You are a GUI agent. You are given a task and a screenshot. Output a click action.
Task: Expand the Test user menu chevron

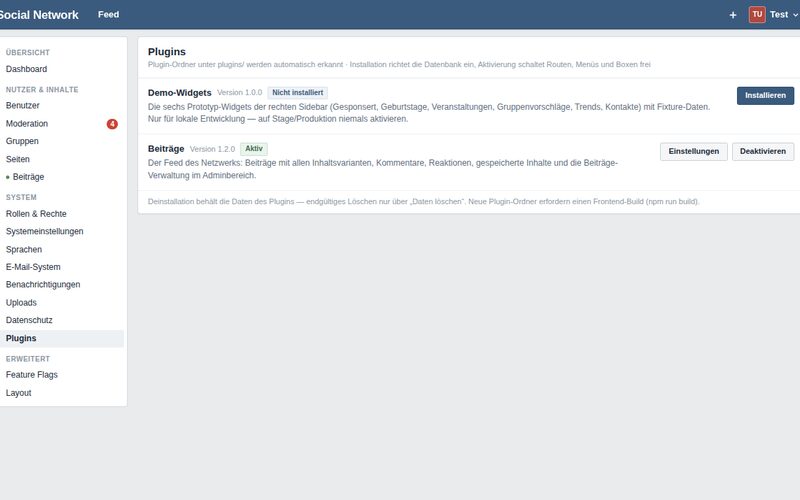click(795, 15)
